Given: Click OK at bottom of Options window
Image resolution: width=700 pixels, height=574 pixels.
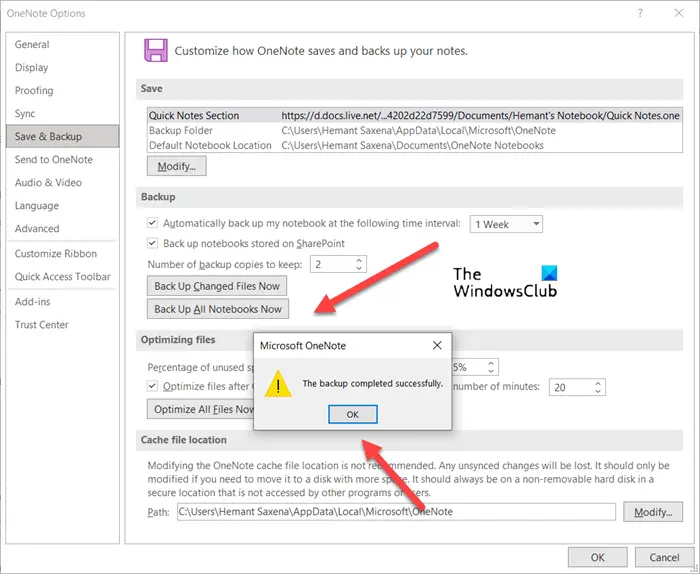Looking at the screenshot, I should (597, 557).
